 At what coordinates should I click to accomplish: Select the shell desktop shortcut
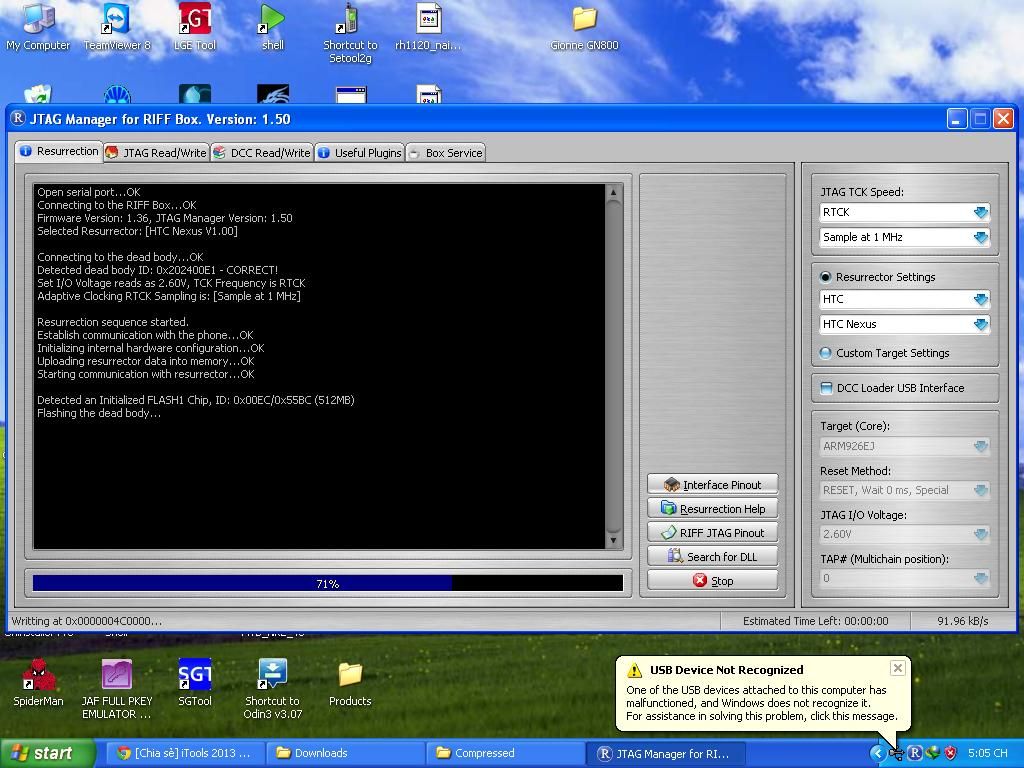click(x=273, y=26)
